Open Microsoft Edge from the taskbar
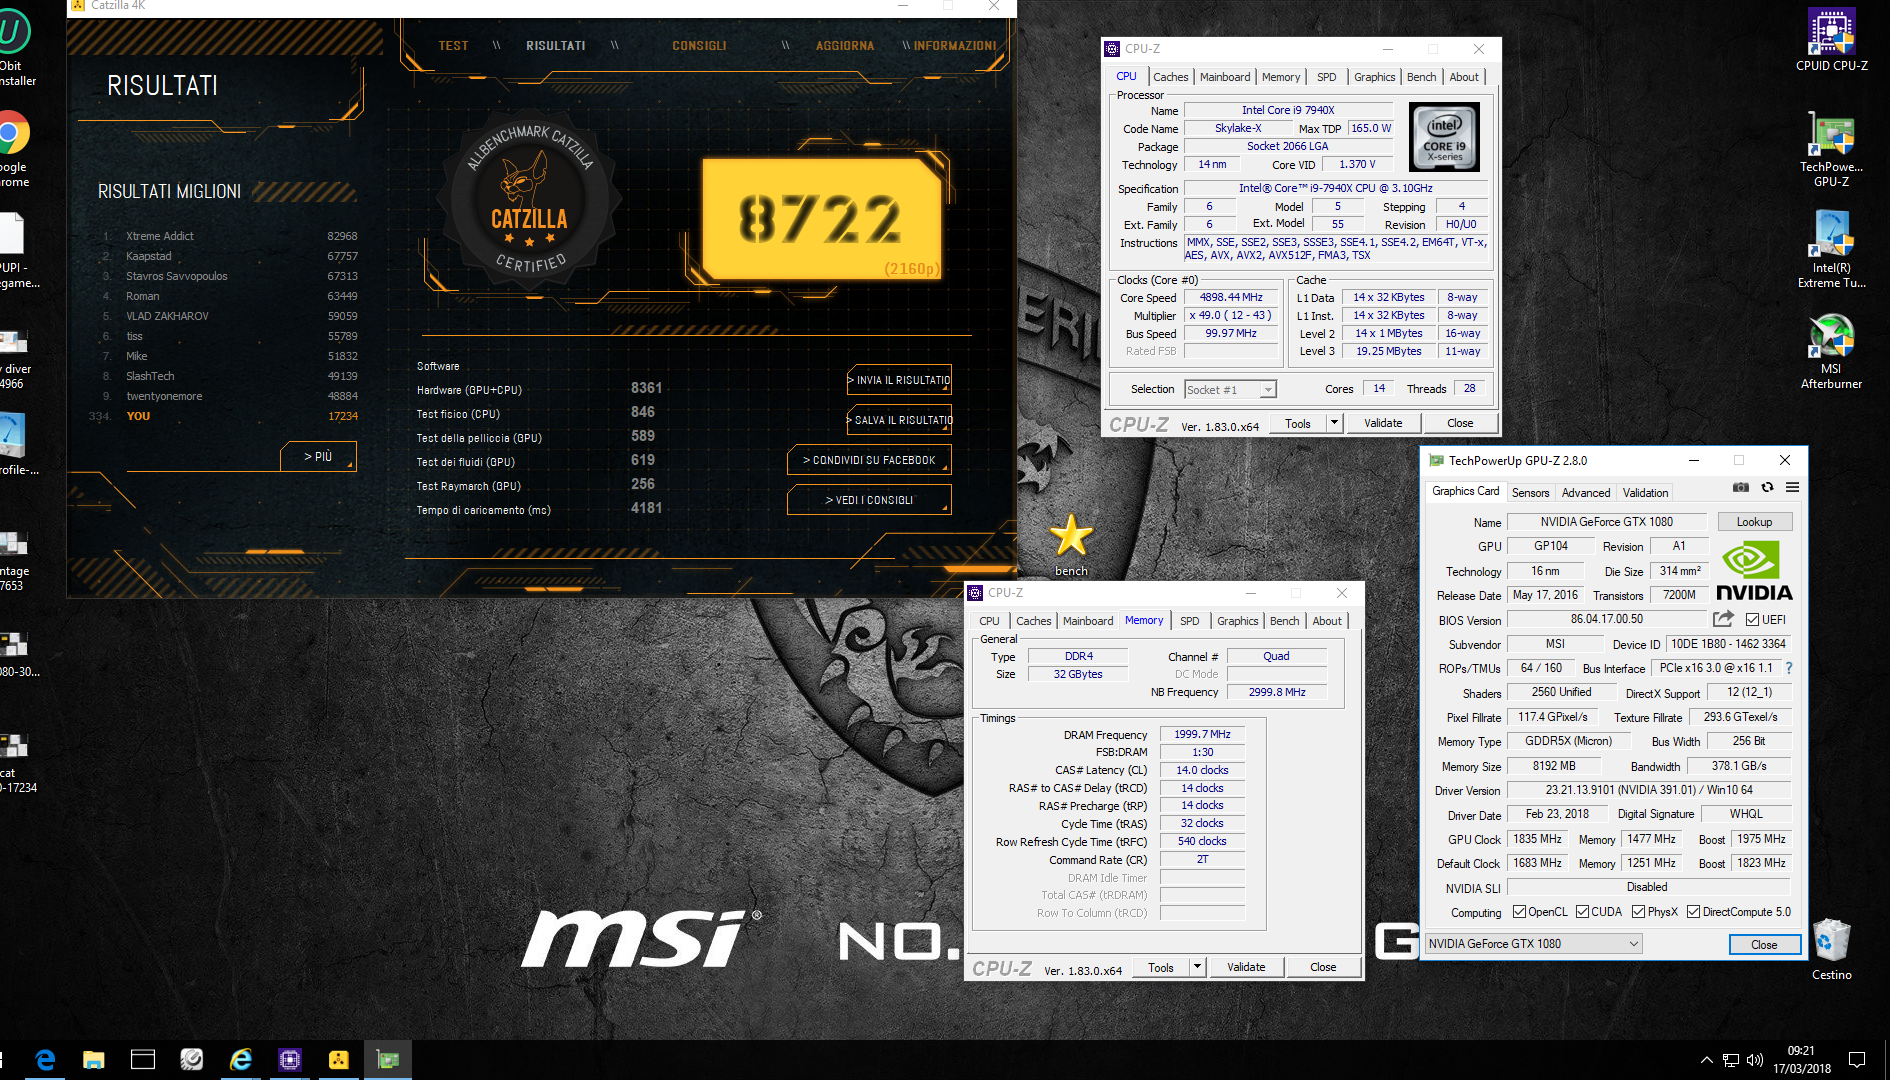1890x1080 pixels. coord(45,1059)
